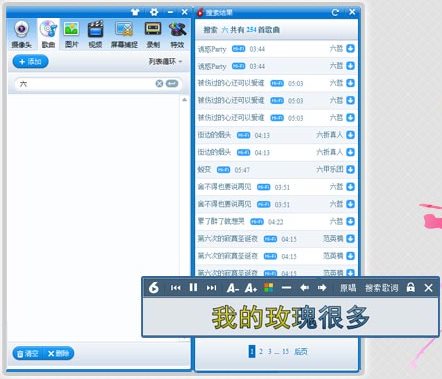Image resolution: width=442 pixels, height=379 pixels.
Task: Open the 屏幕捕捉 screen capture tab
Action: point(124,34)
